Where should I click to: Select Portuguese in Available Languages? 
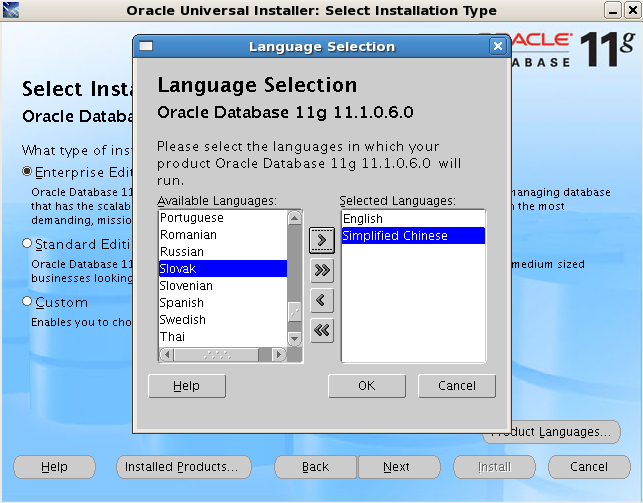click(223, 218)
